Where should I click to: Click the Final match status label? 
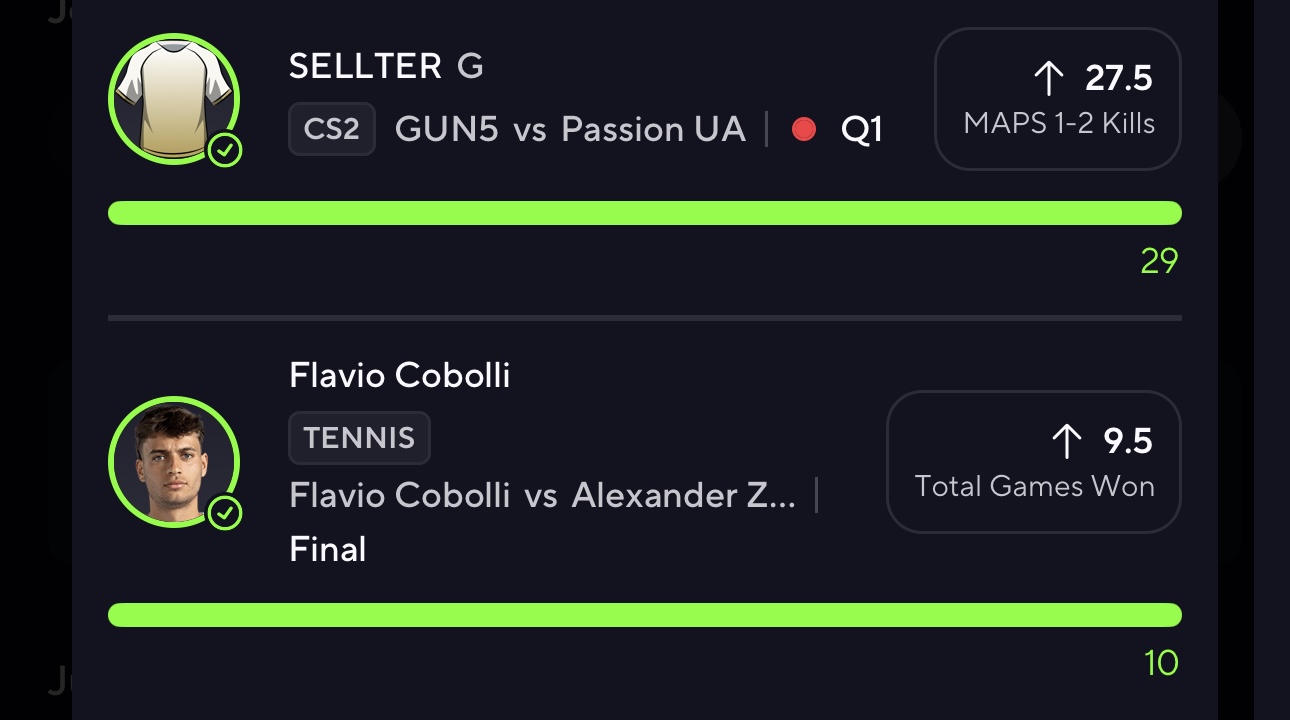coord(328,550)
